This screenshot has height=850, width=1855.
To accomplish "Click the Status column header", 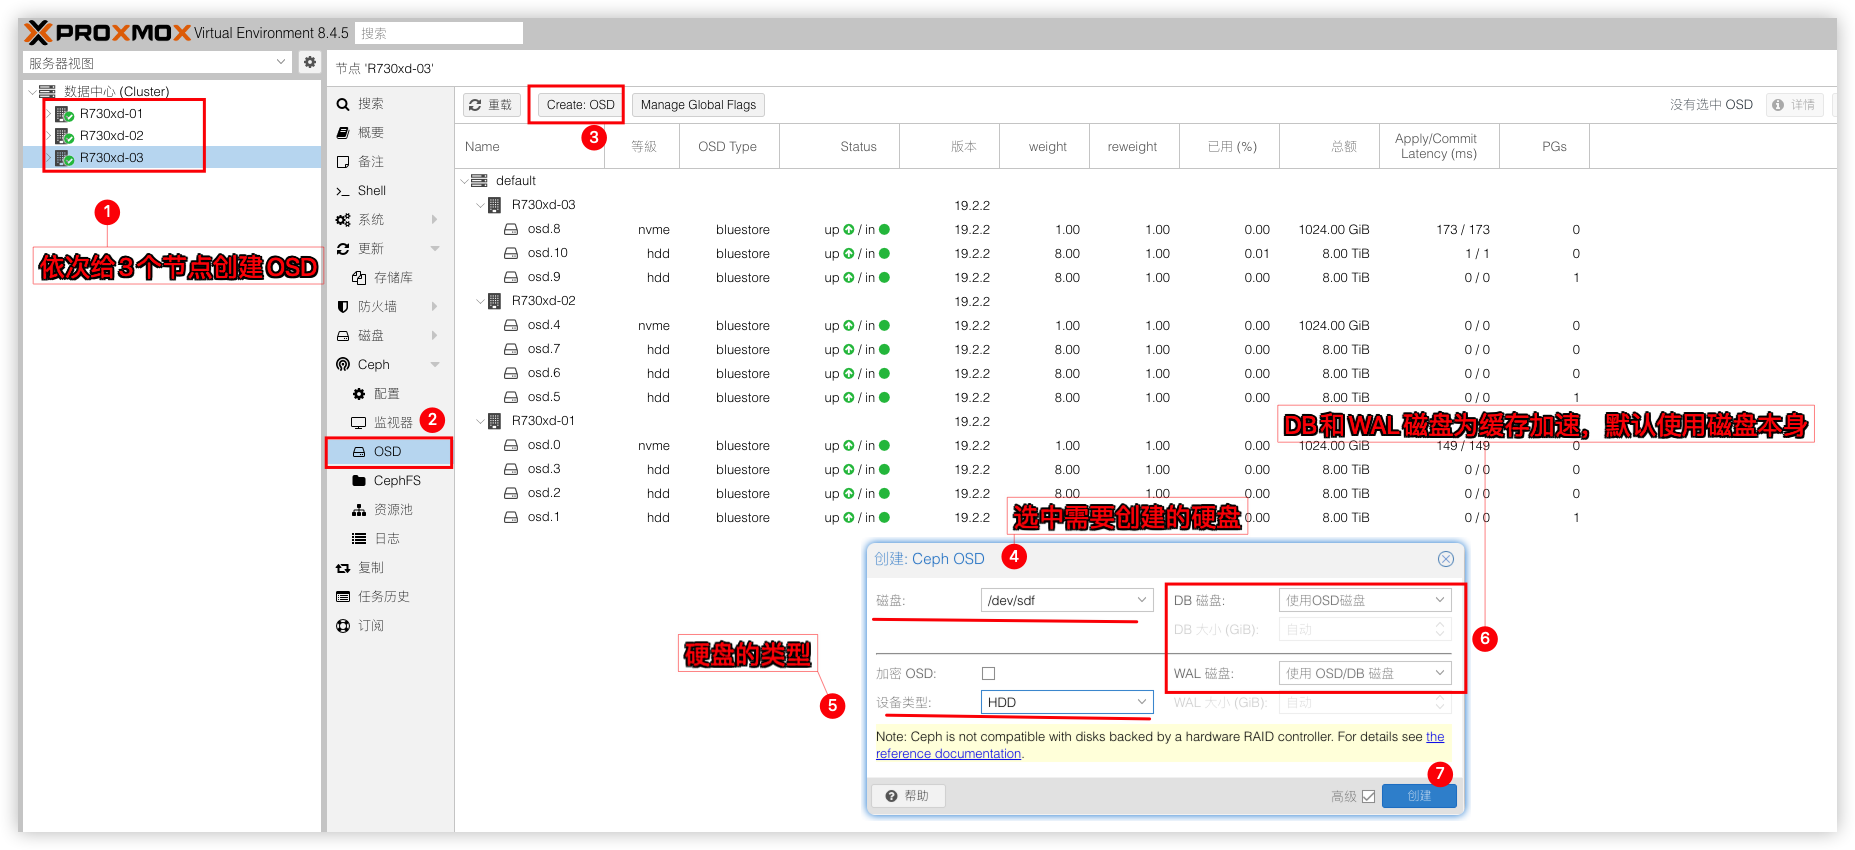I will tap(839, 146).
